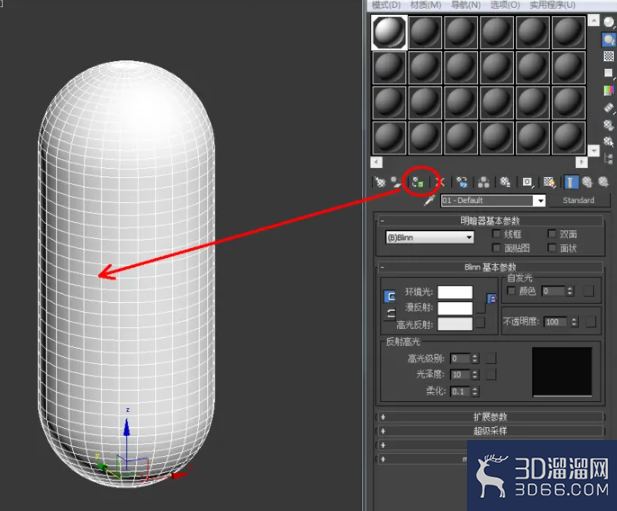Screen dimensions: 617x511
Task: Click the Make Unique icon
Action: pos(484,182)
